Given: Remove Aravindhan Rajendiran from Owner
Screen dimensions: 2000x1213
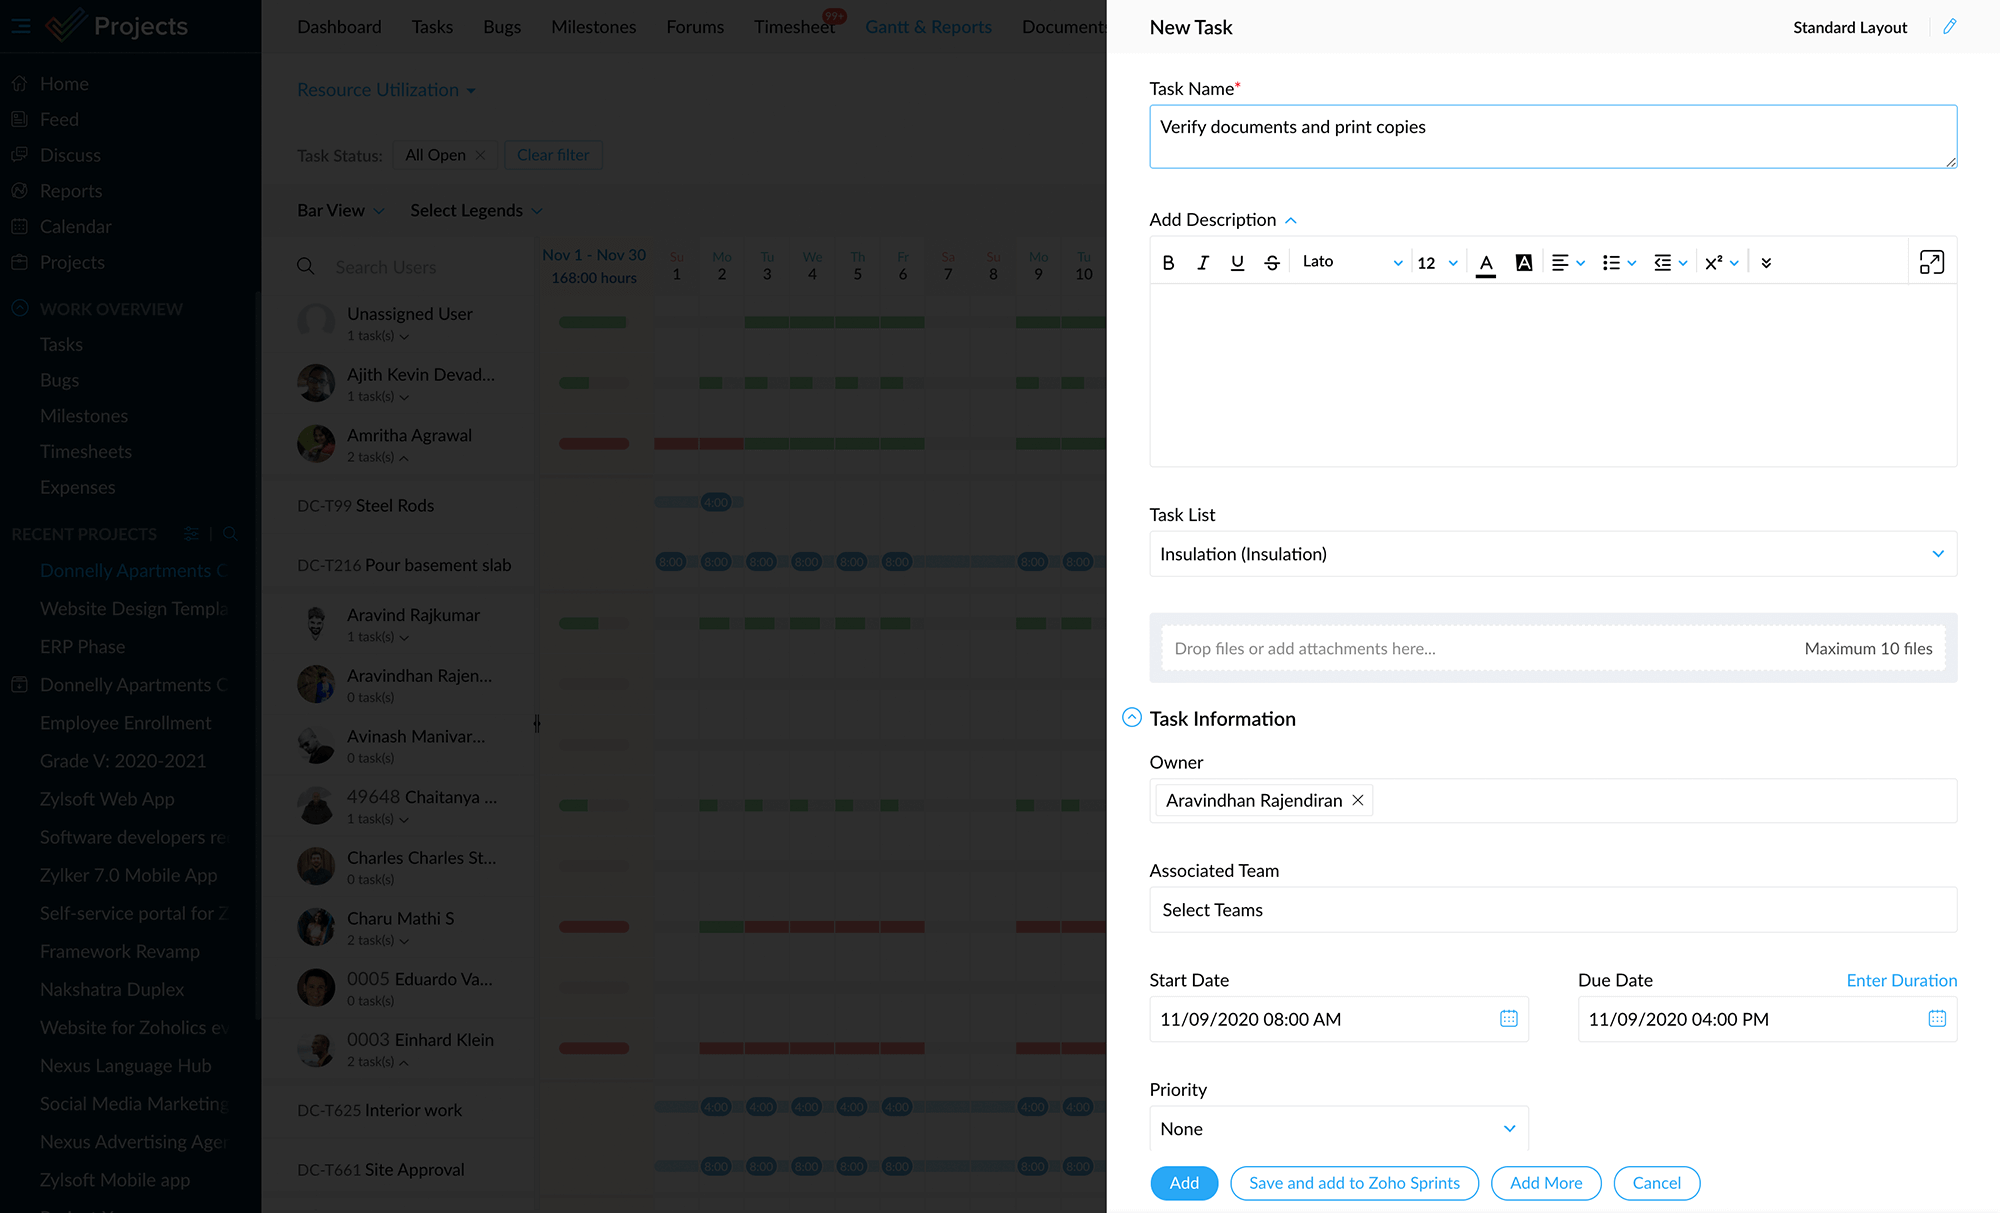Looking at the screenshot, I should point(1358,800).
